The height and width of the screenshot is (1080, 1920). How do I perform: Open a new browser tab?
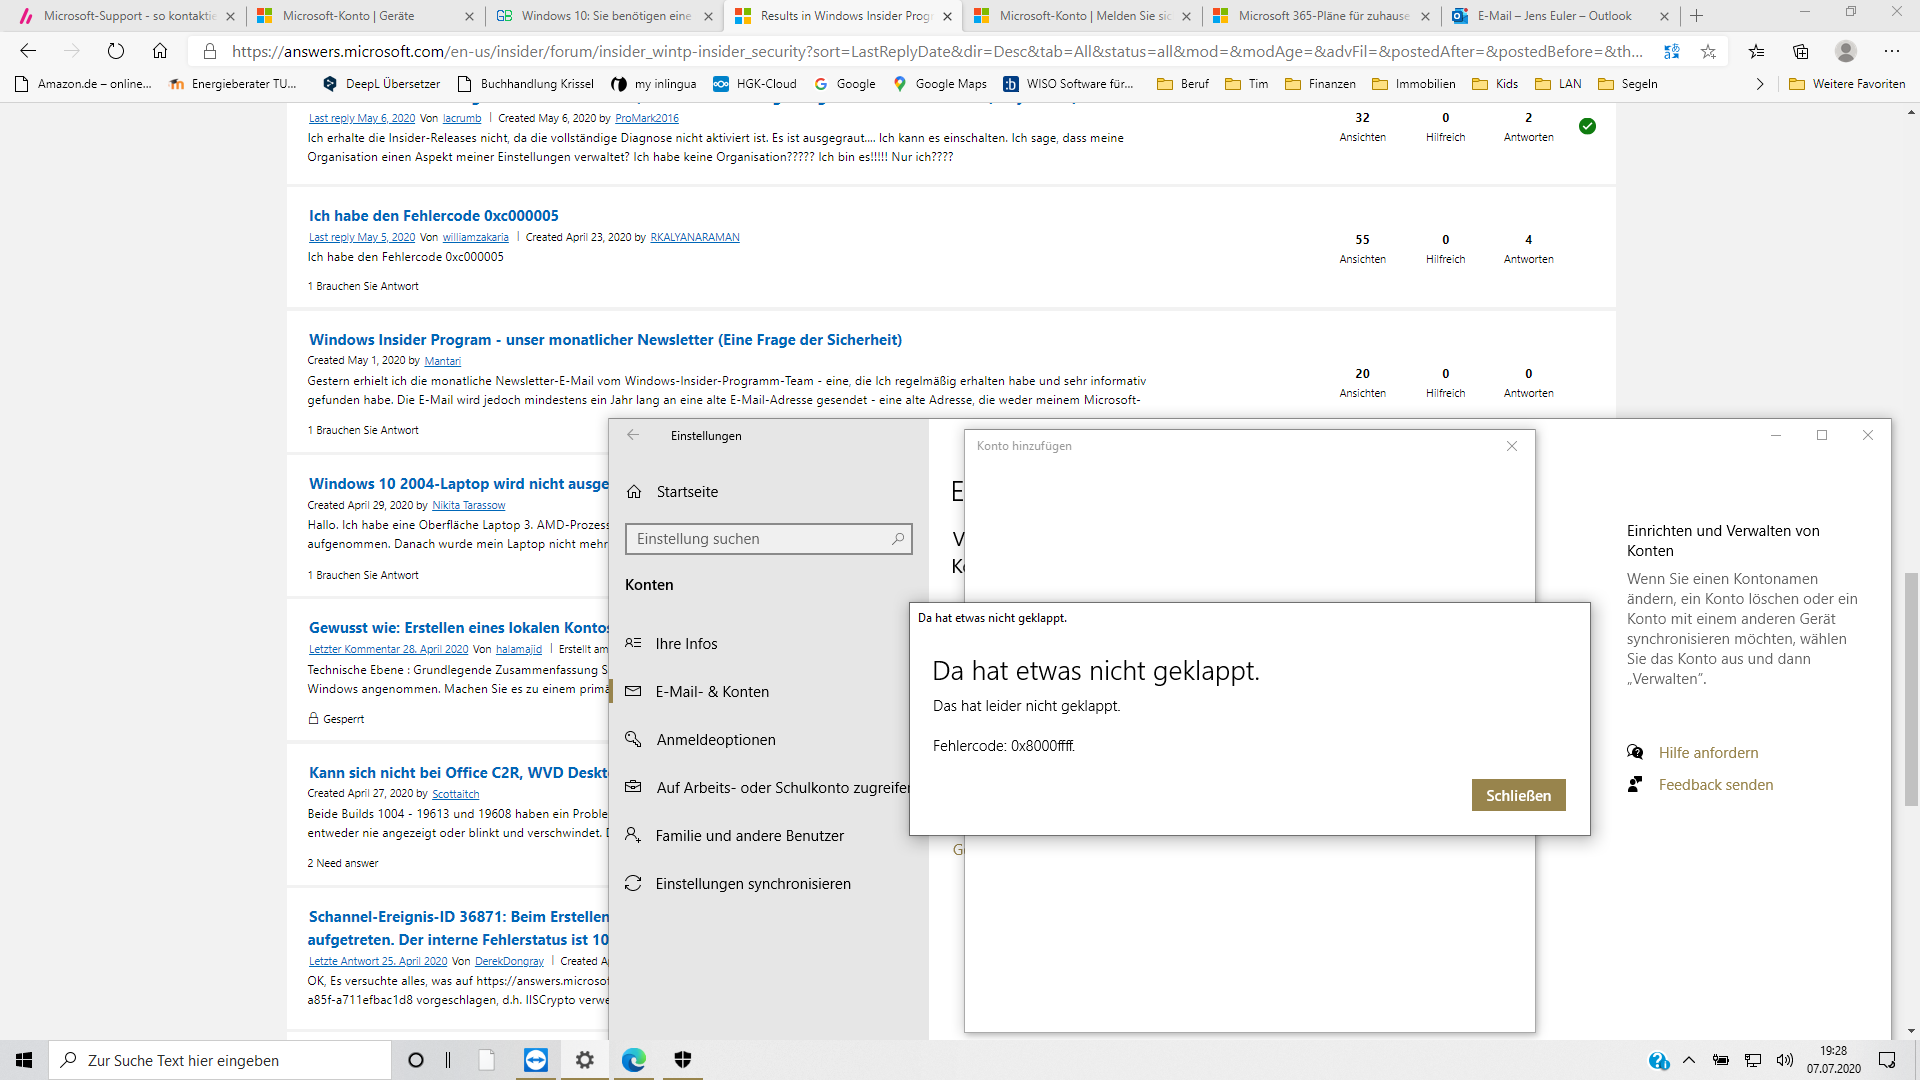tap(1697, 16)
